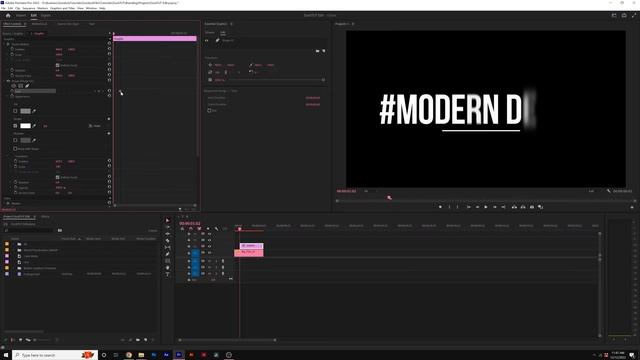Export frame with the camera icon
The height and width of the screenshot is (360, 640).
coord(532,207)
